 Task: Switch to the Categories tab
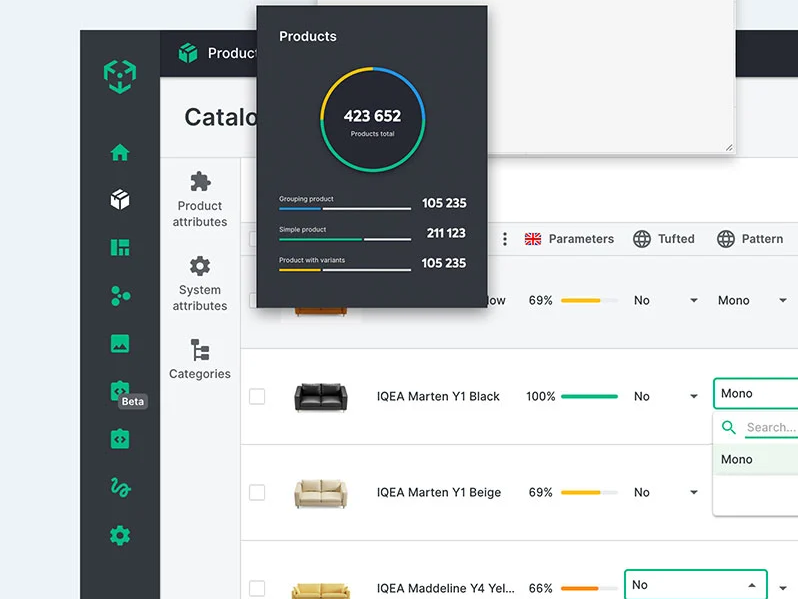[200, 358]
